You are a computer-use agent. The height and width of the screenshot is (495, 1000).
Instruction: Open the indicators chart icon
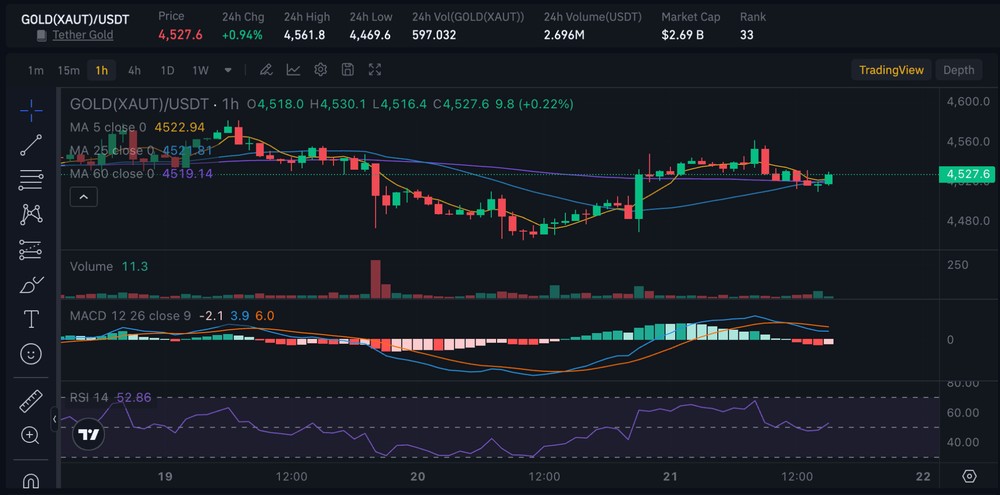(293, 70)
